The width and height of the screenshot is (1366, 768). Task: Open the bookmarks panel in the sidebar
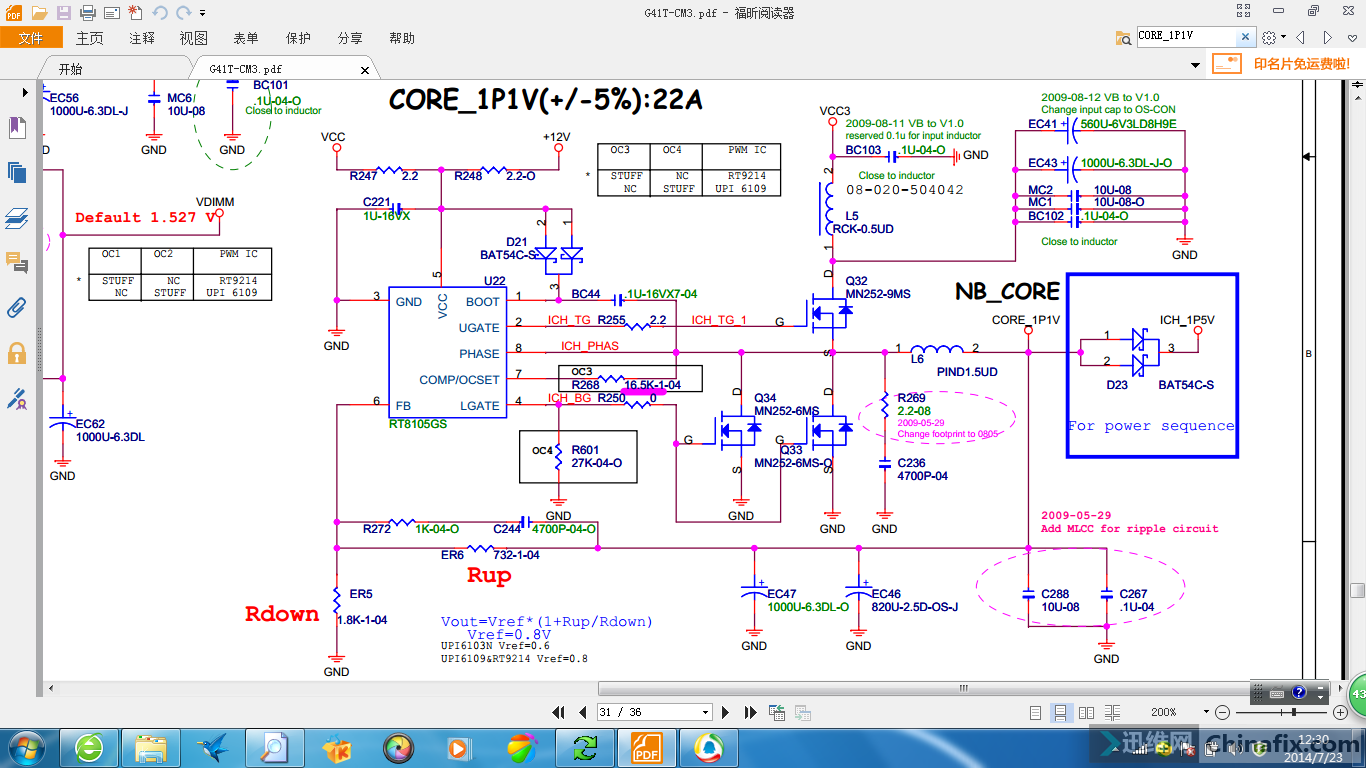tap(16, 127)
